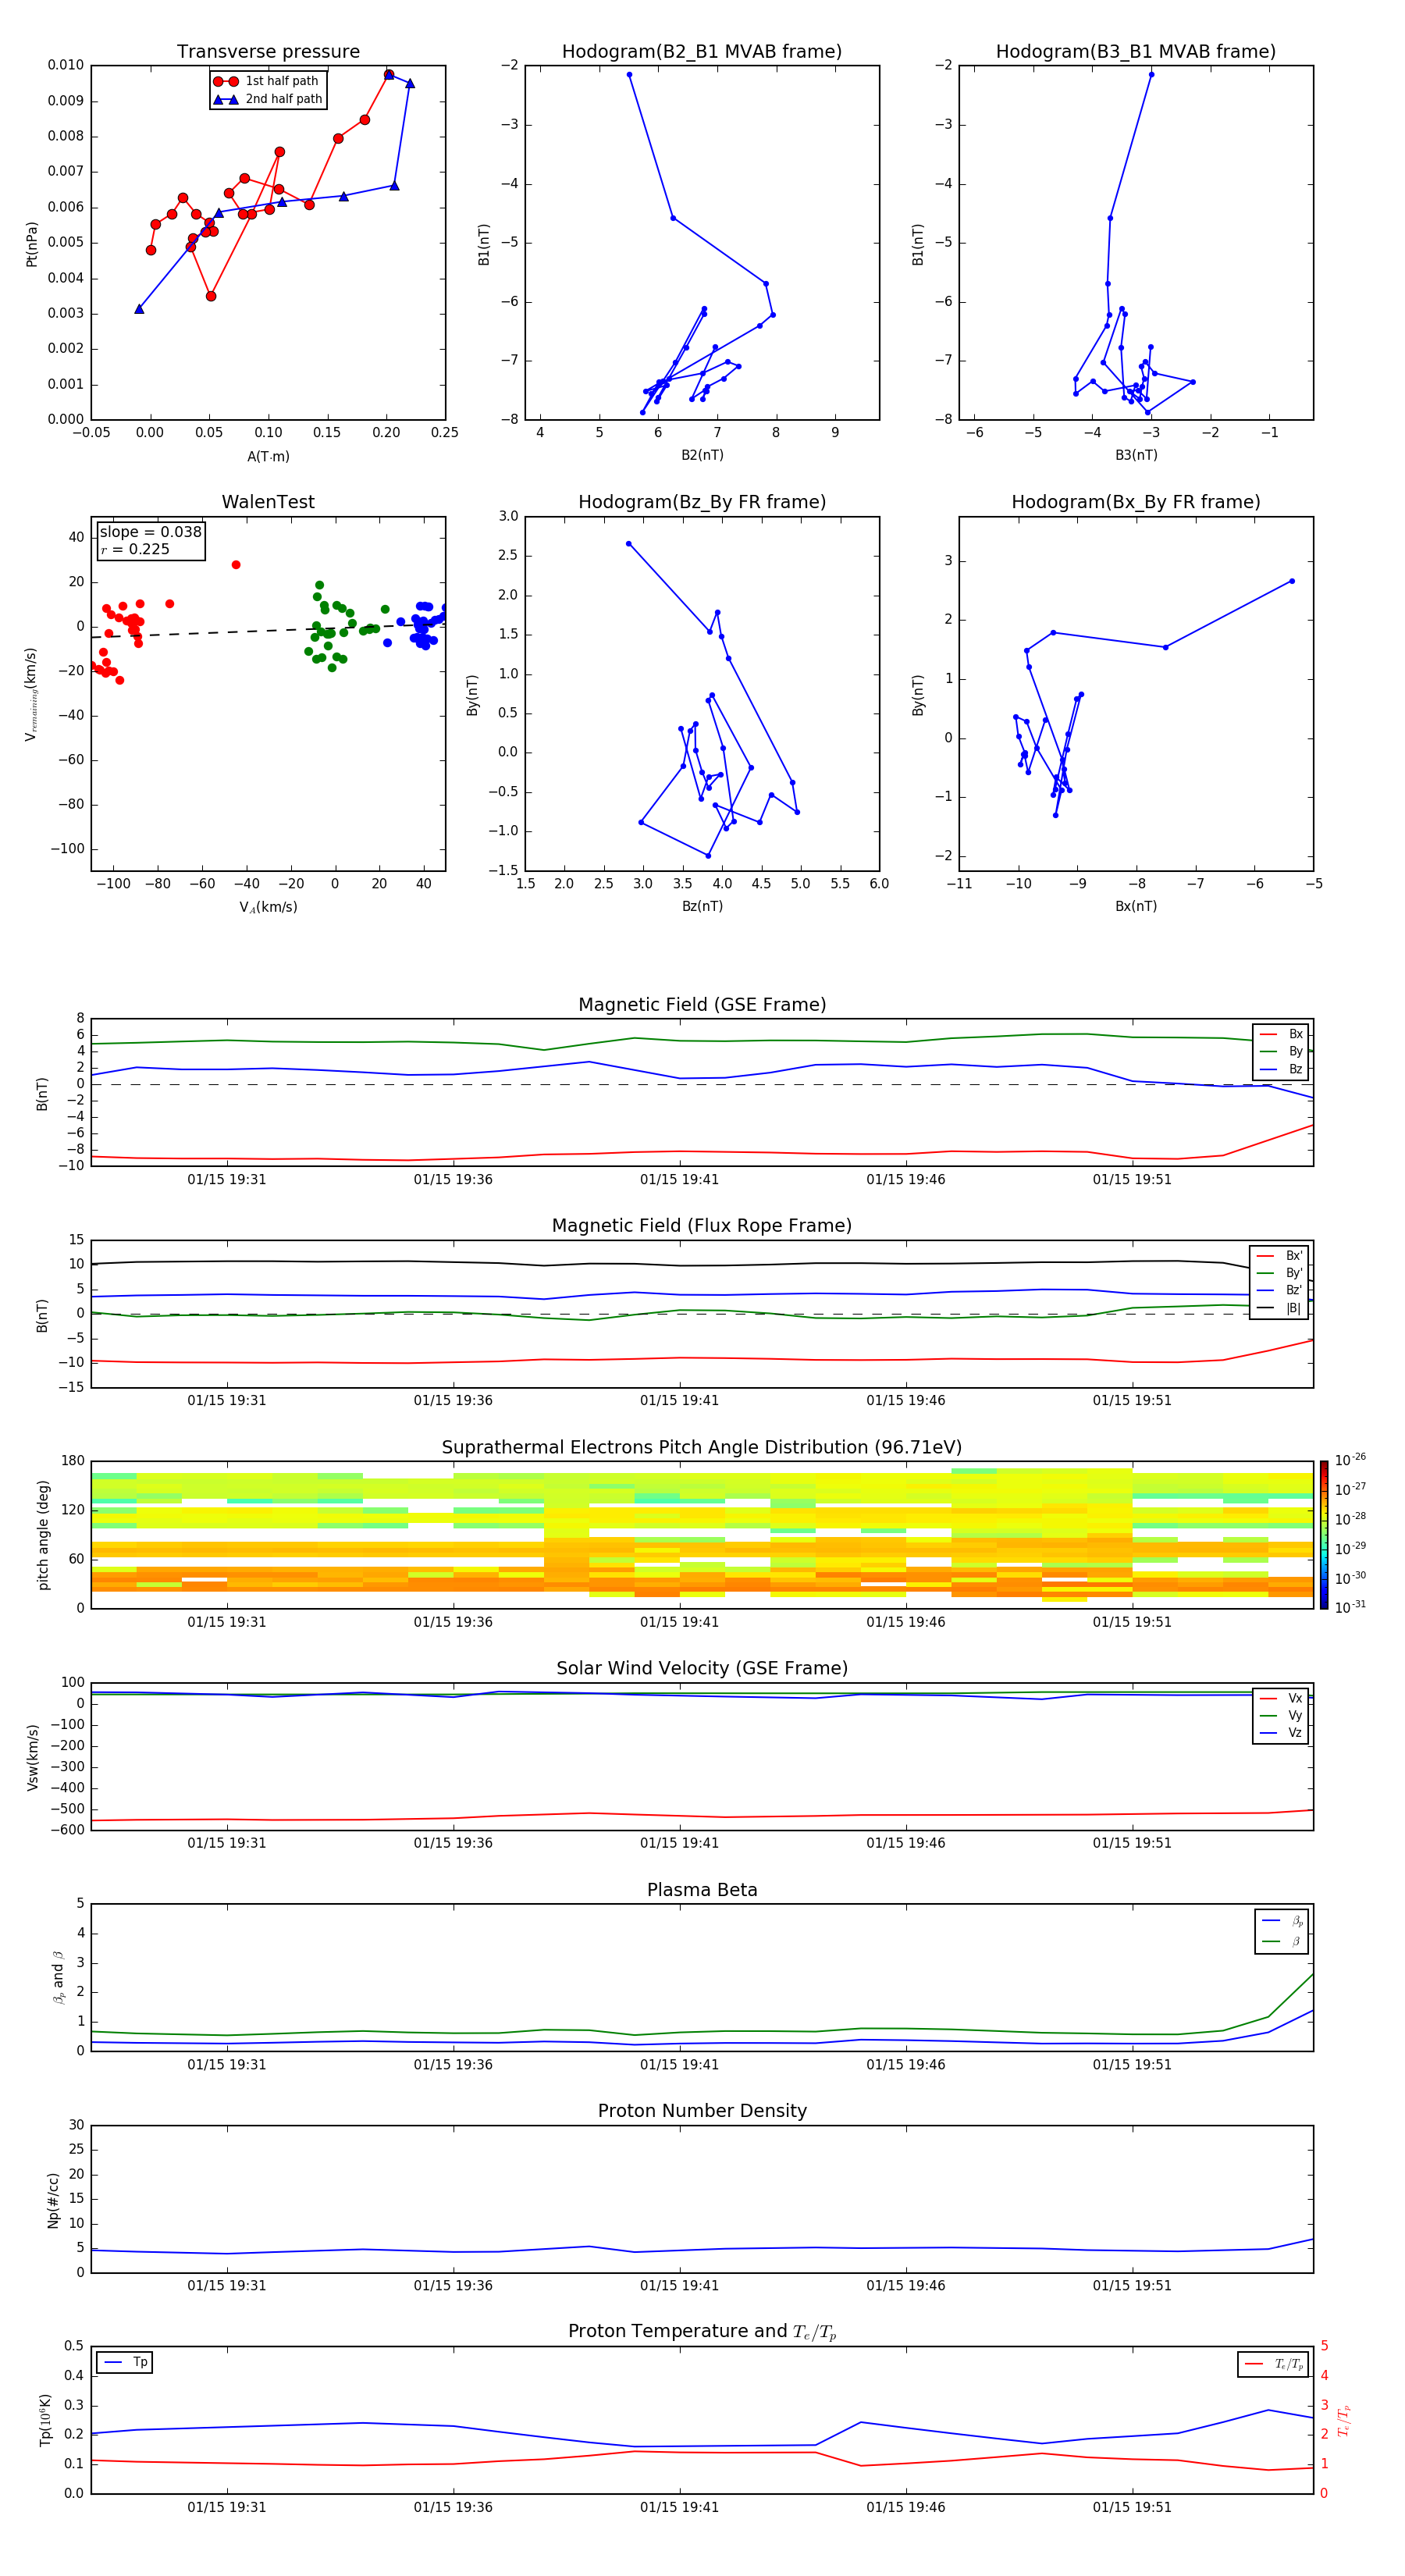This screenshot has width=1405, height=2576.
Task: Click the 'Bx(nT)' x-axis label
Action: tap(1136, 906)
